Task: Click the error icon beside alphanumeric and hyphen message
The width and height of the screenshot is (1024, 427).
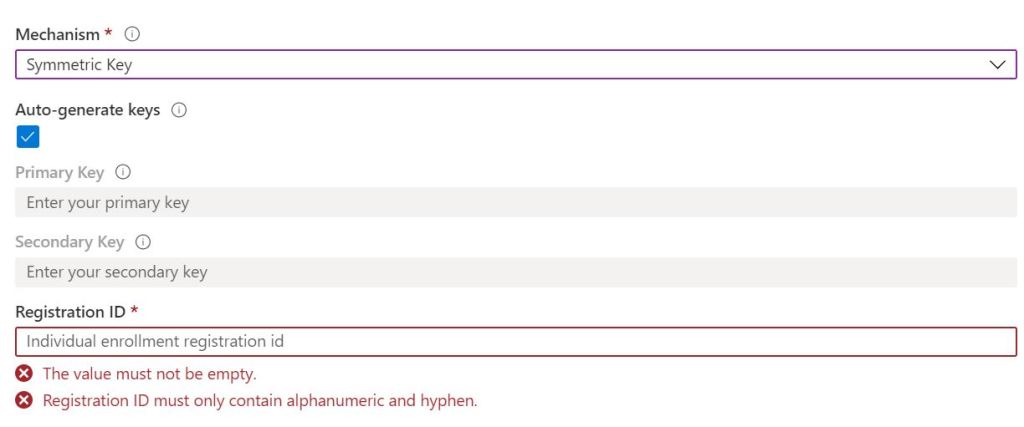Action: [23, 401]
